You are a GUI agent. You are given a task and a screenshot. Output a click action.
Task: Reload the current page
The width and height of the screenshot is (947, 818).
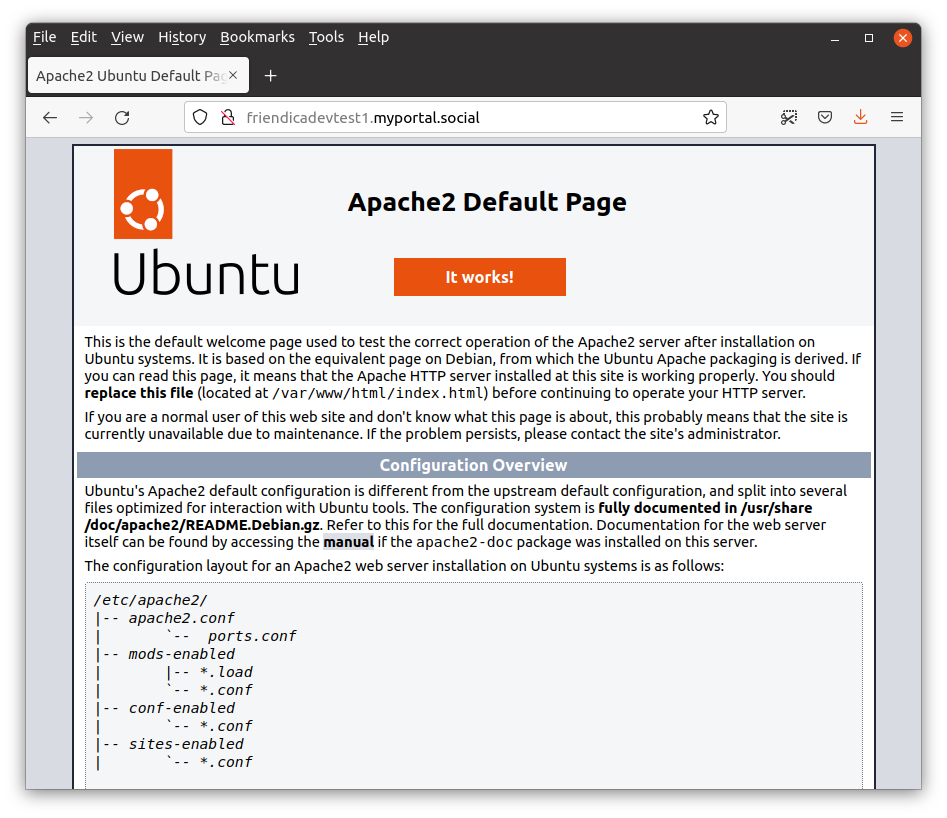(122, 117)
